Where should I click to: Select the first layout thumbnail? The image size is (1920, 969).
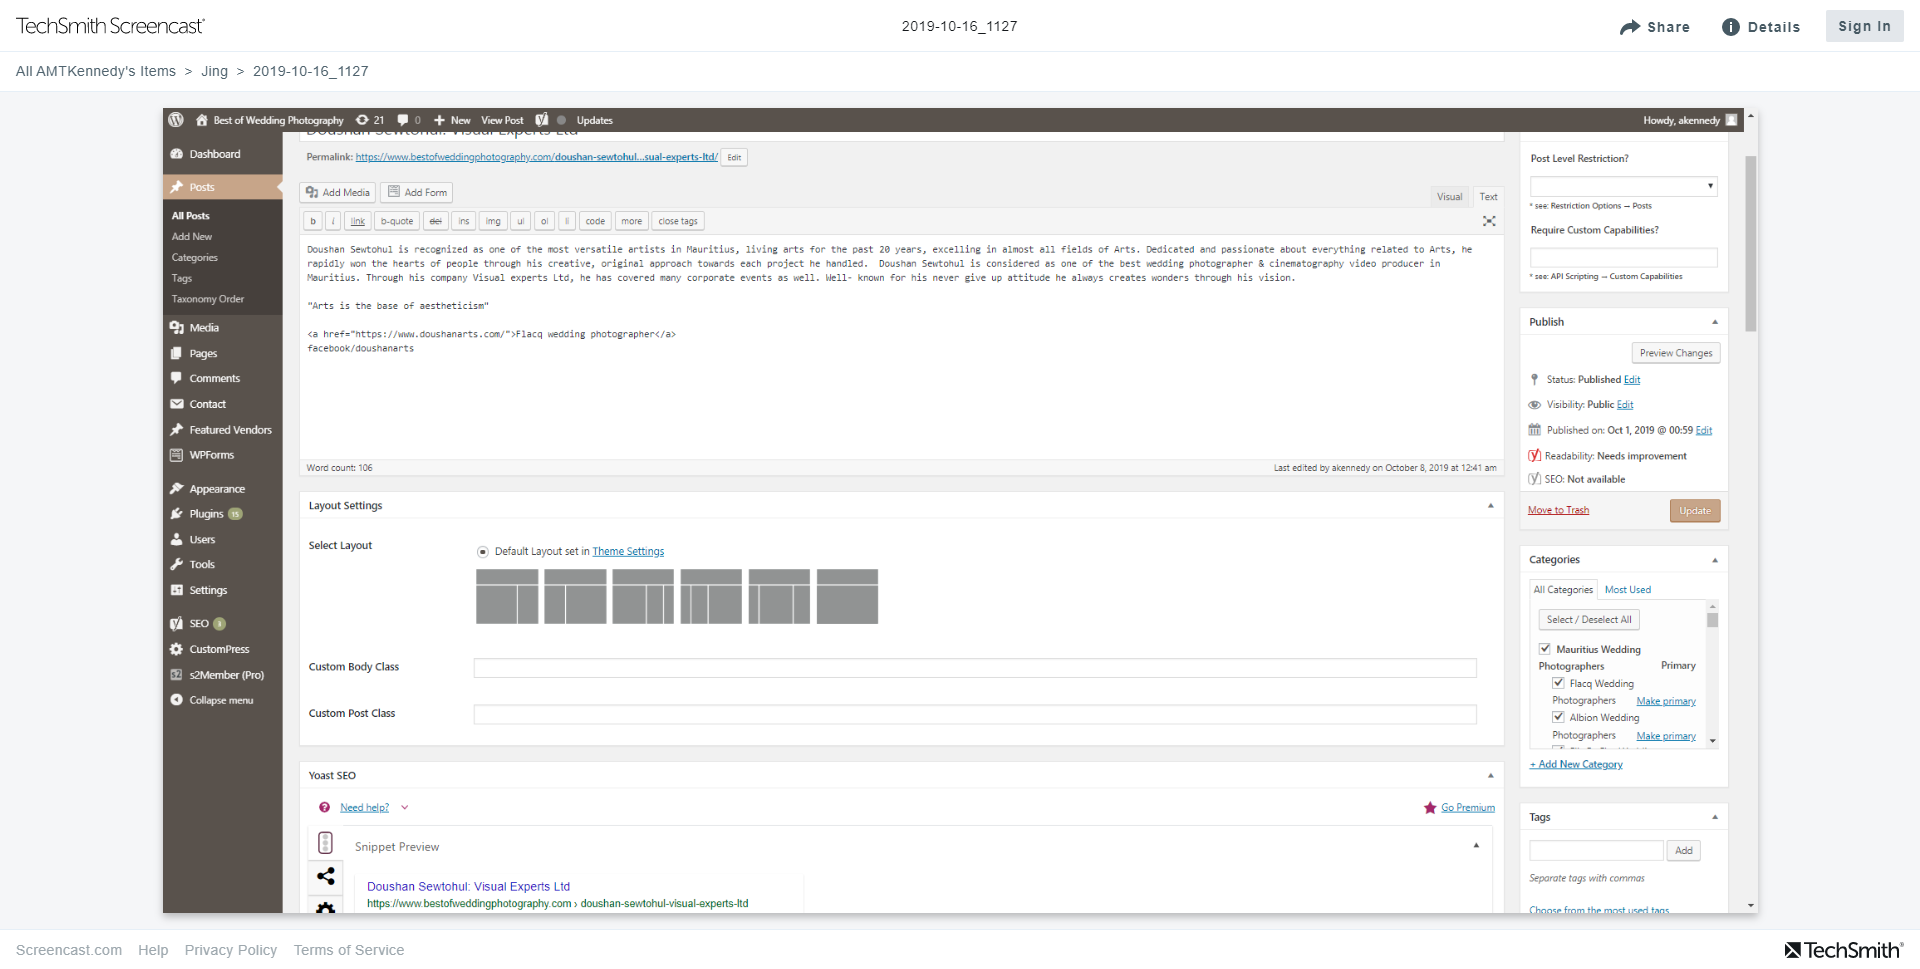507,597
